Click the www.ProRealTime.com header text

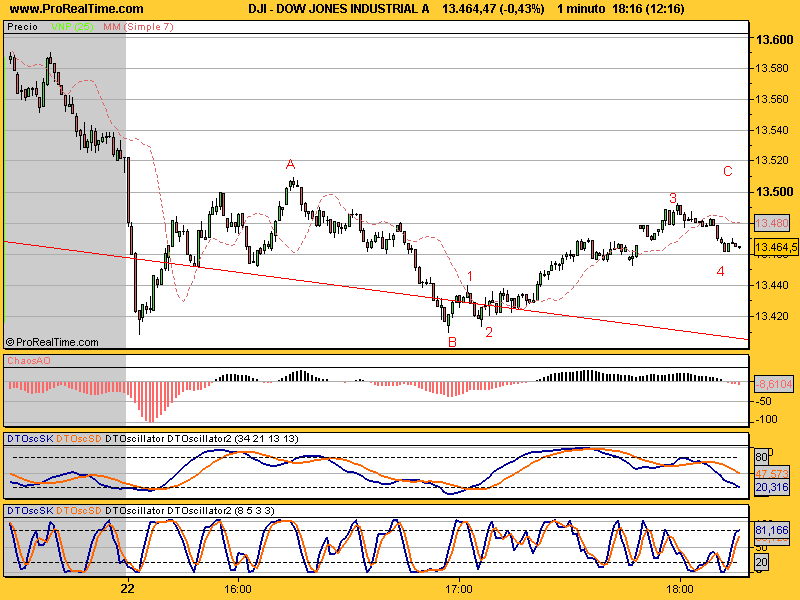(77, 9)
